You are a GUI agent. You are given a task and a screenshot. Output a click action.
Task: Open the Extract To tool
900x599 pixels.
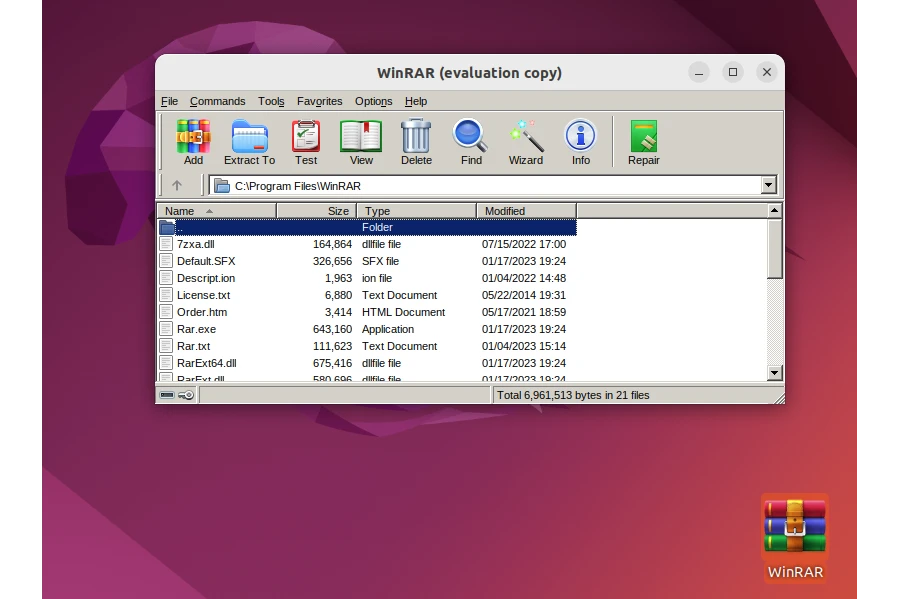pos(249,141)
